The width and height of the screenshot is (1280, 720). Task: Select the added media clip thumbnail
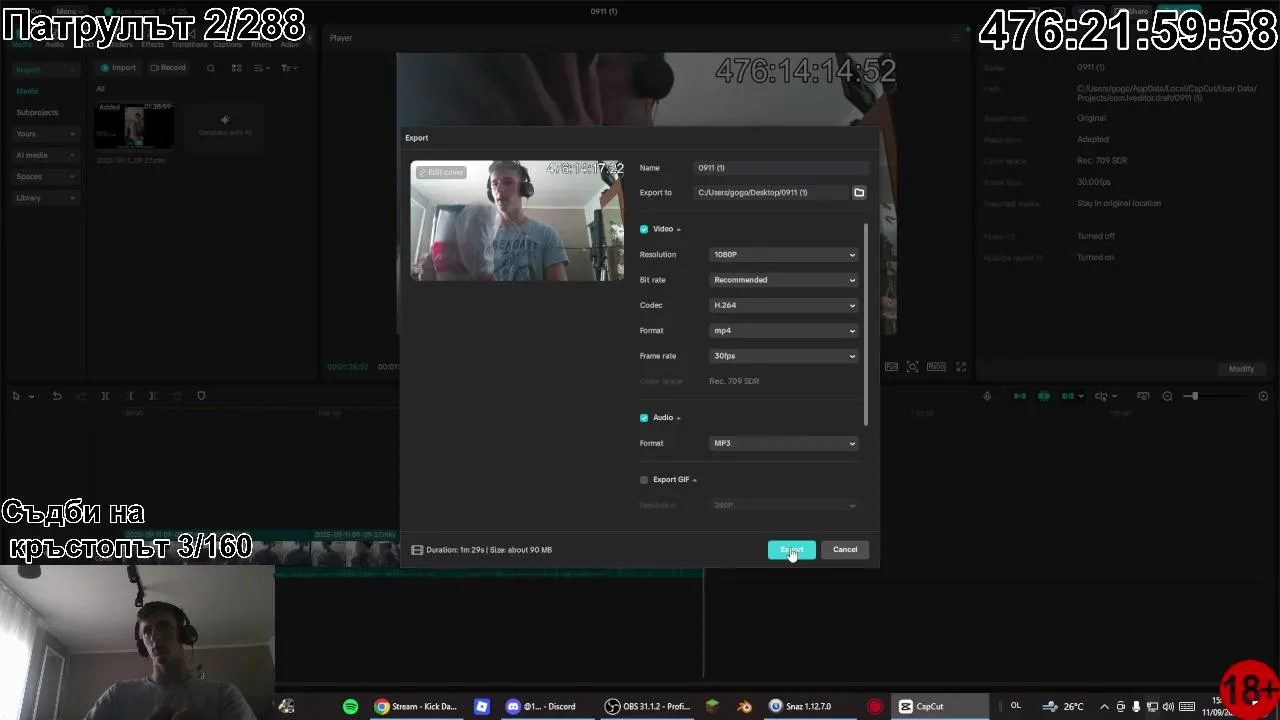click(x=134, y=126)
